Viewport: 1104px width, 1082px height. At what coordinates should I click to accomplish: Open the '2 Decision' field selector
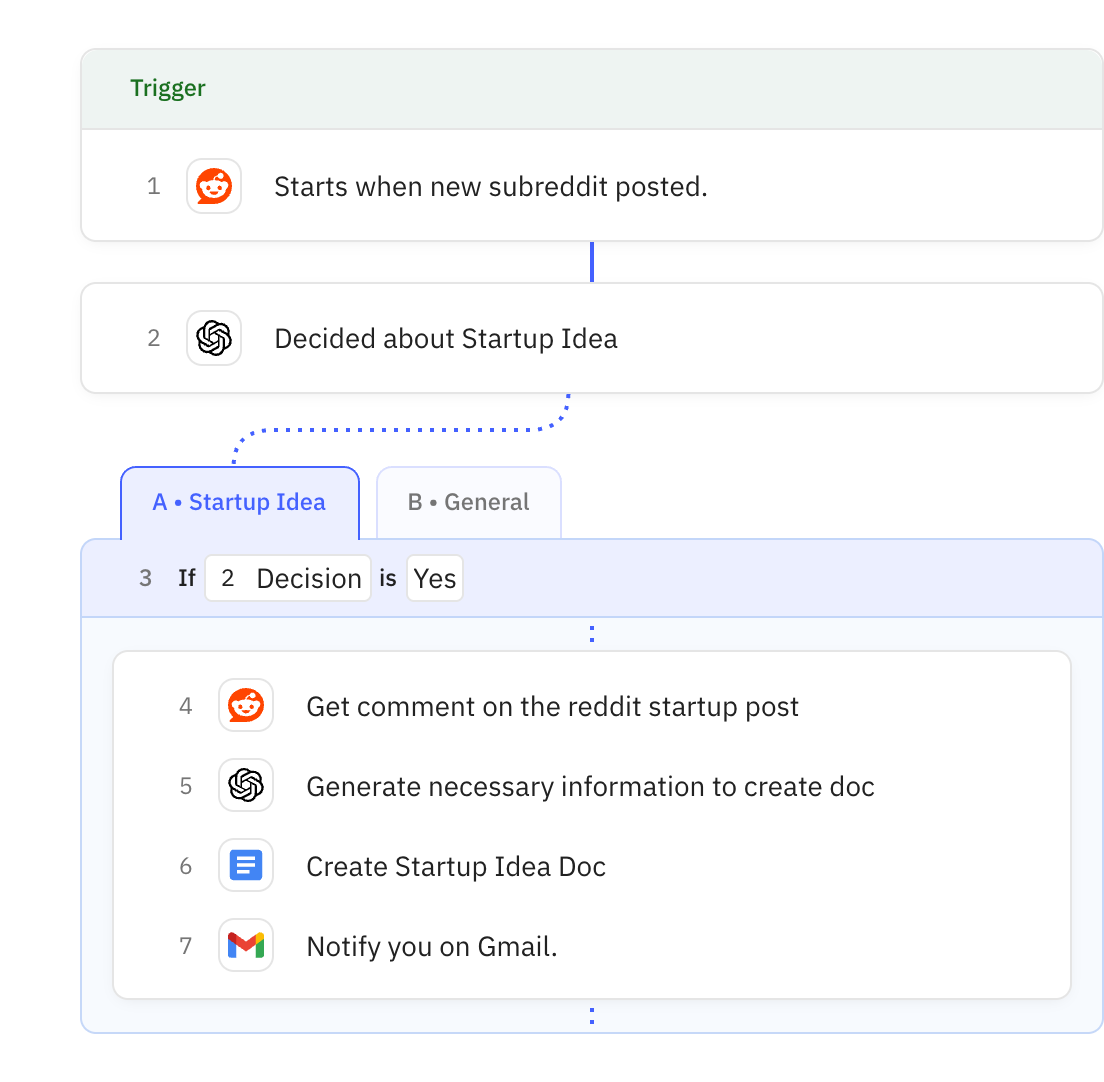(x=287, y=578)
